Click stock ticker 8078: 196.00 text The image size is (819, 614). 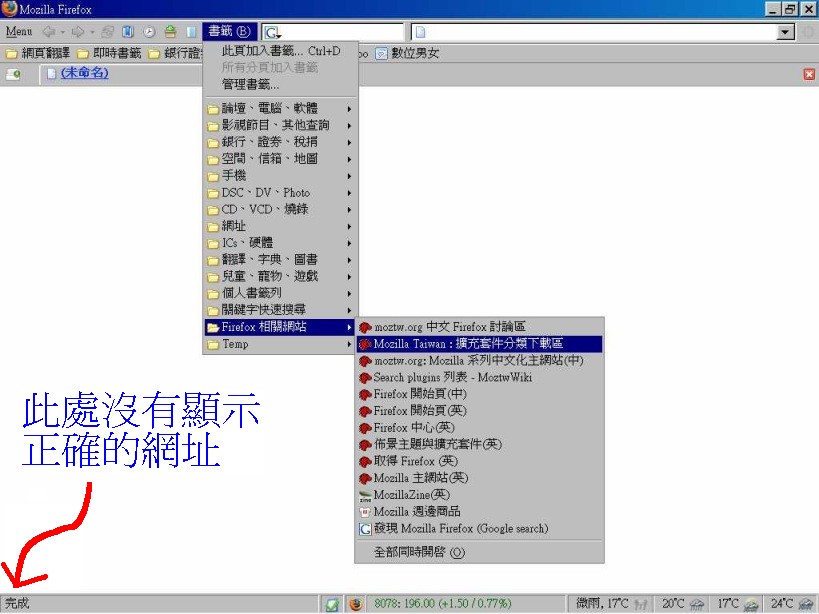click(x=442, y=604)
